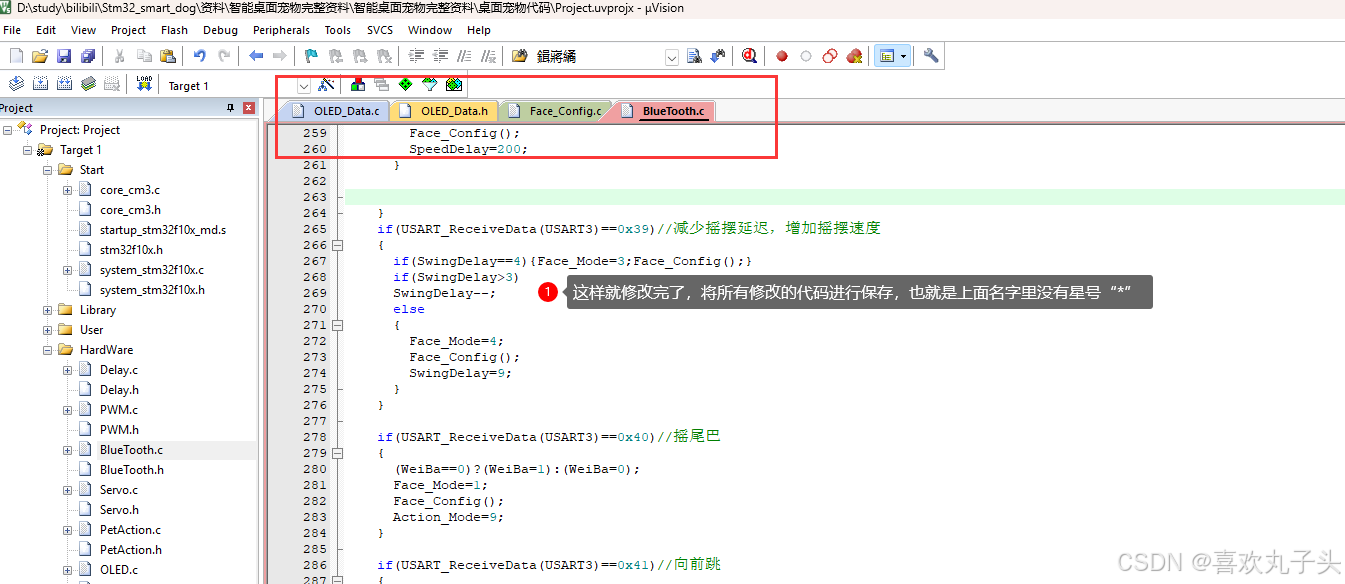Screen dimensions: 1345x584
Task: Click the Kill All Breakpoints icon
Action: tap(854, 56)
